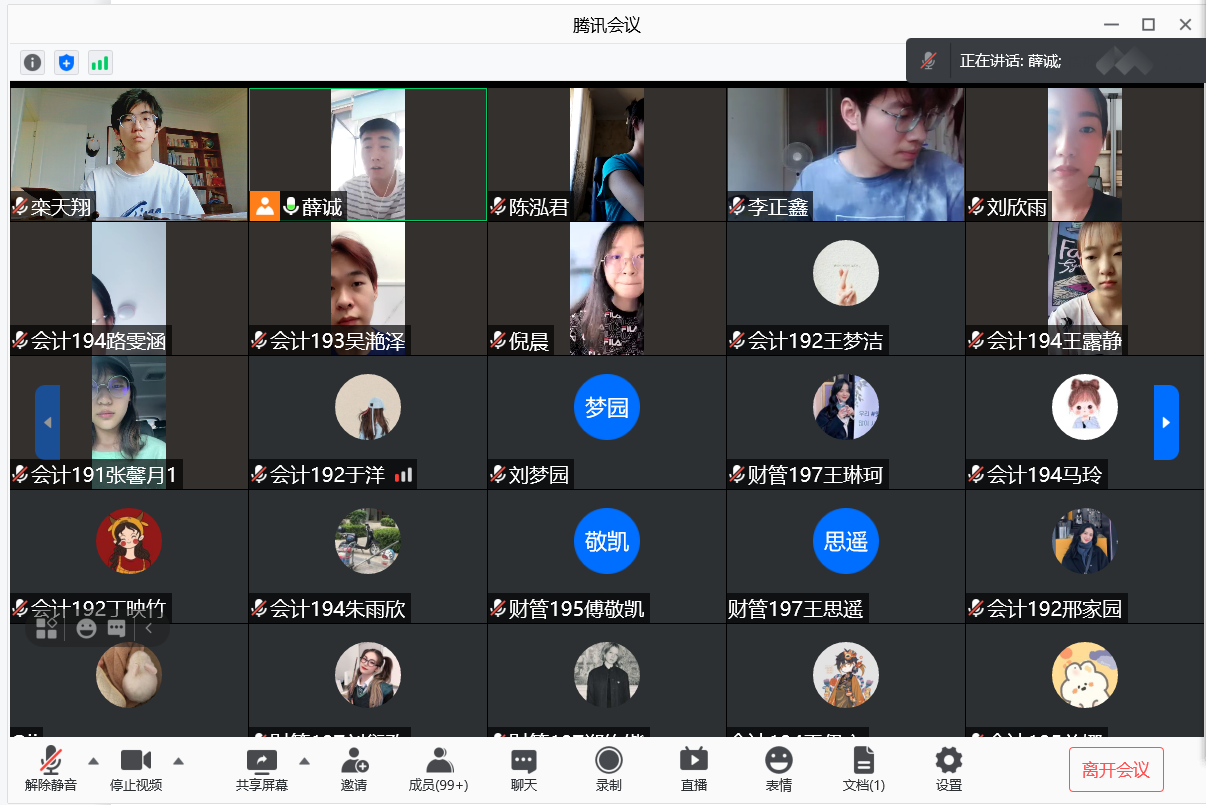Open 成员(99+) members list
Image resolution: width=1206 pixels, height=805 pixels.
click(x=439, y=769)
